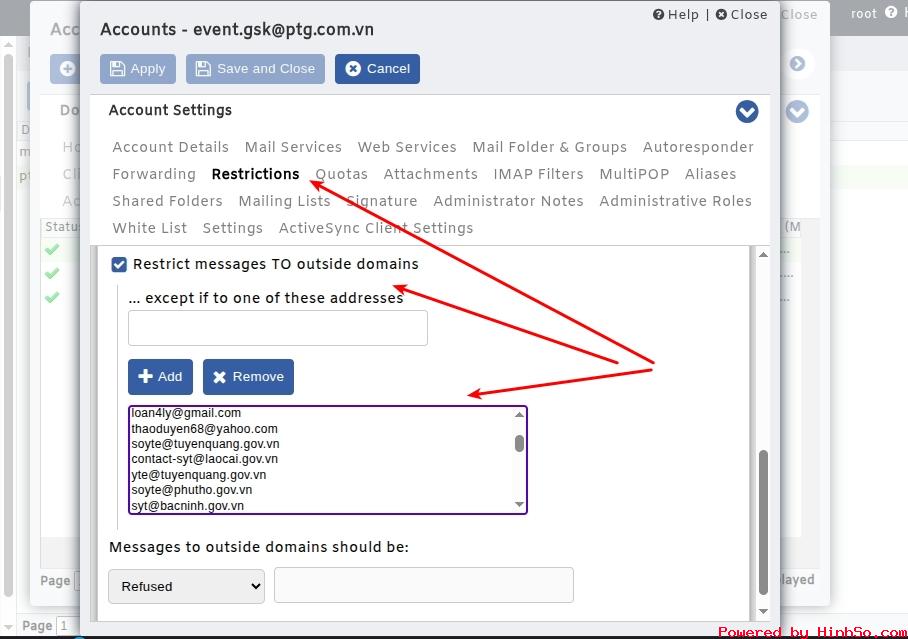
Task: Collapse Account Settings with blue chevron icon
Action: [x=746, y=112]
